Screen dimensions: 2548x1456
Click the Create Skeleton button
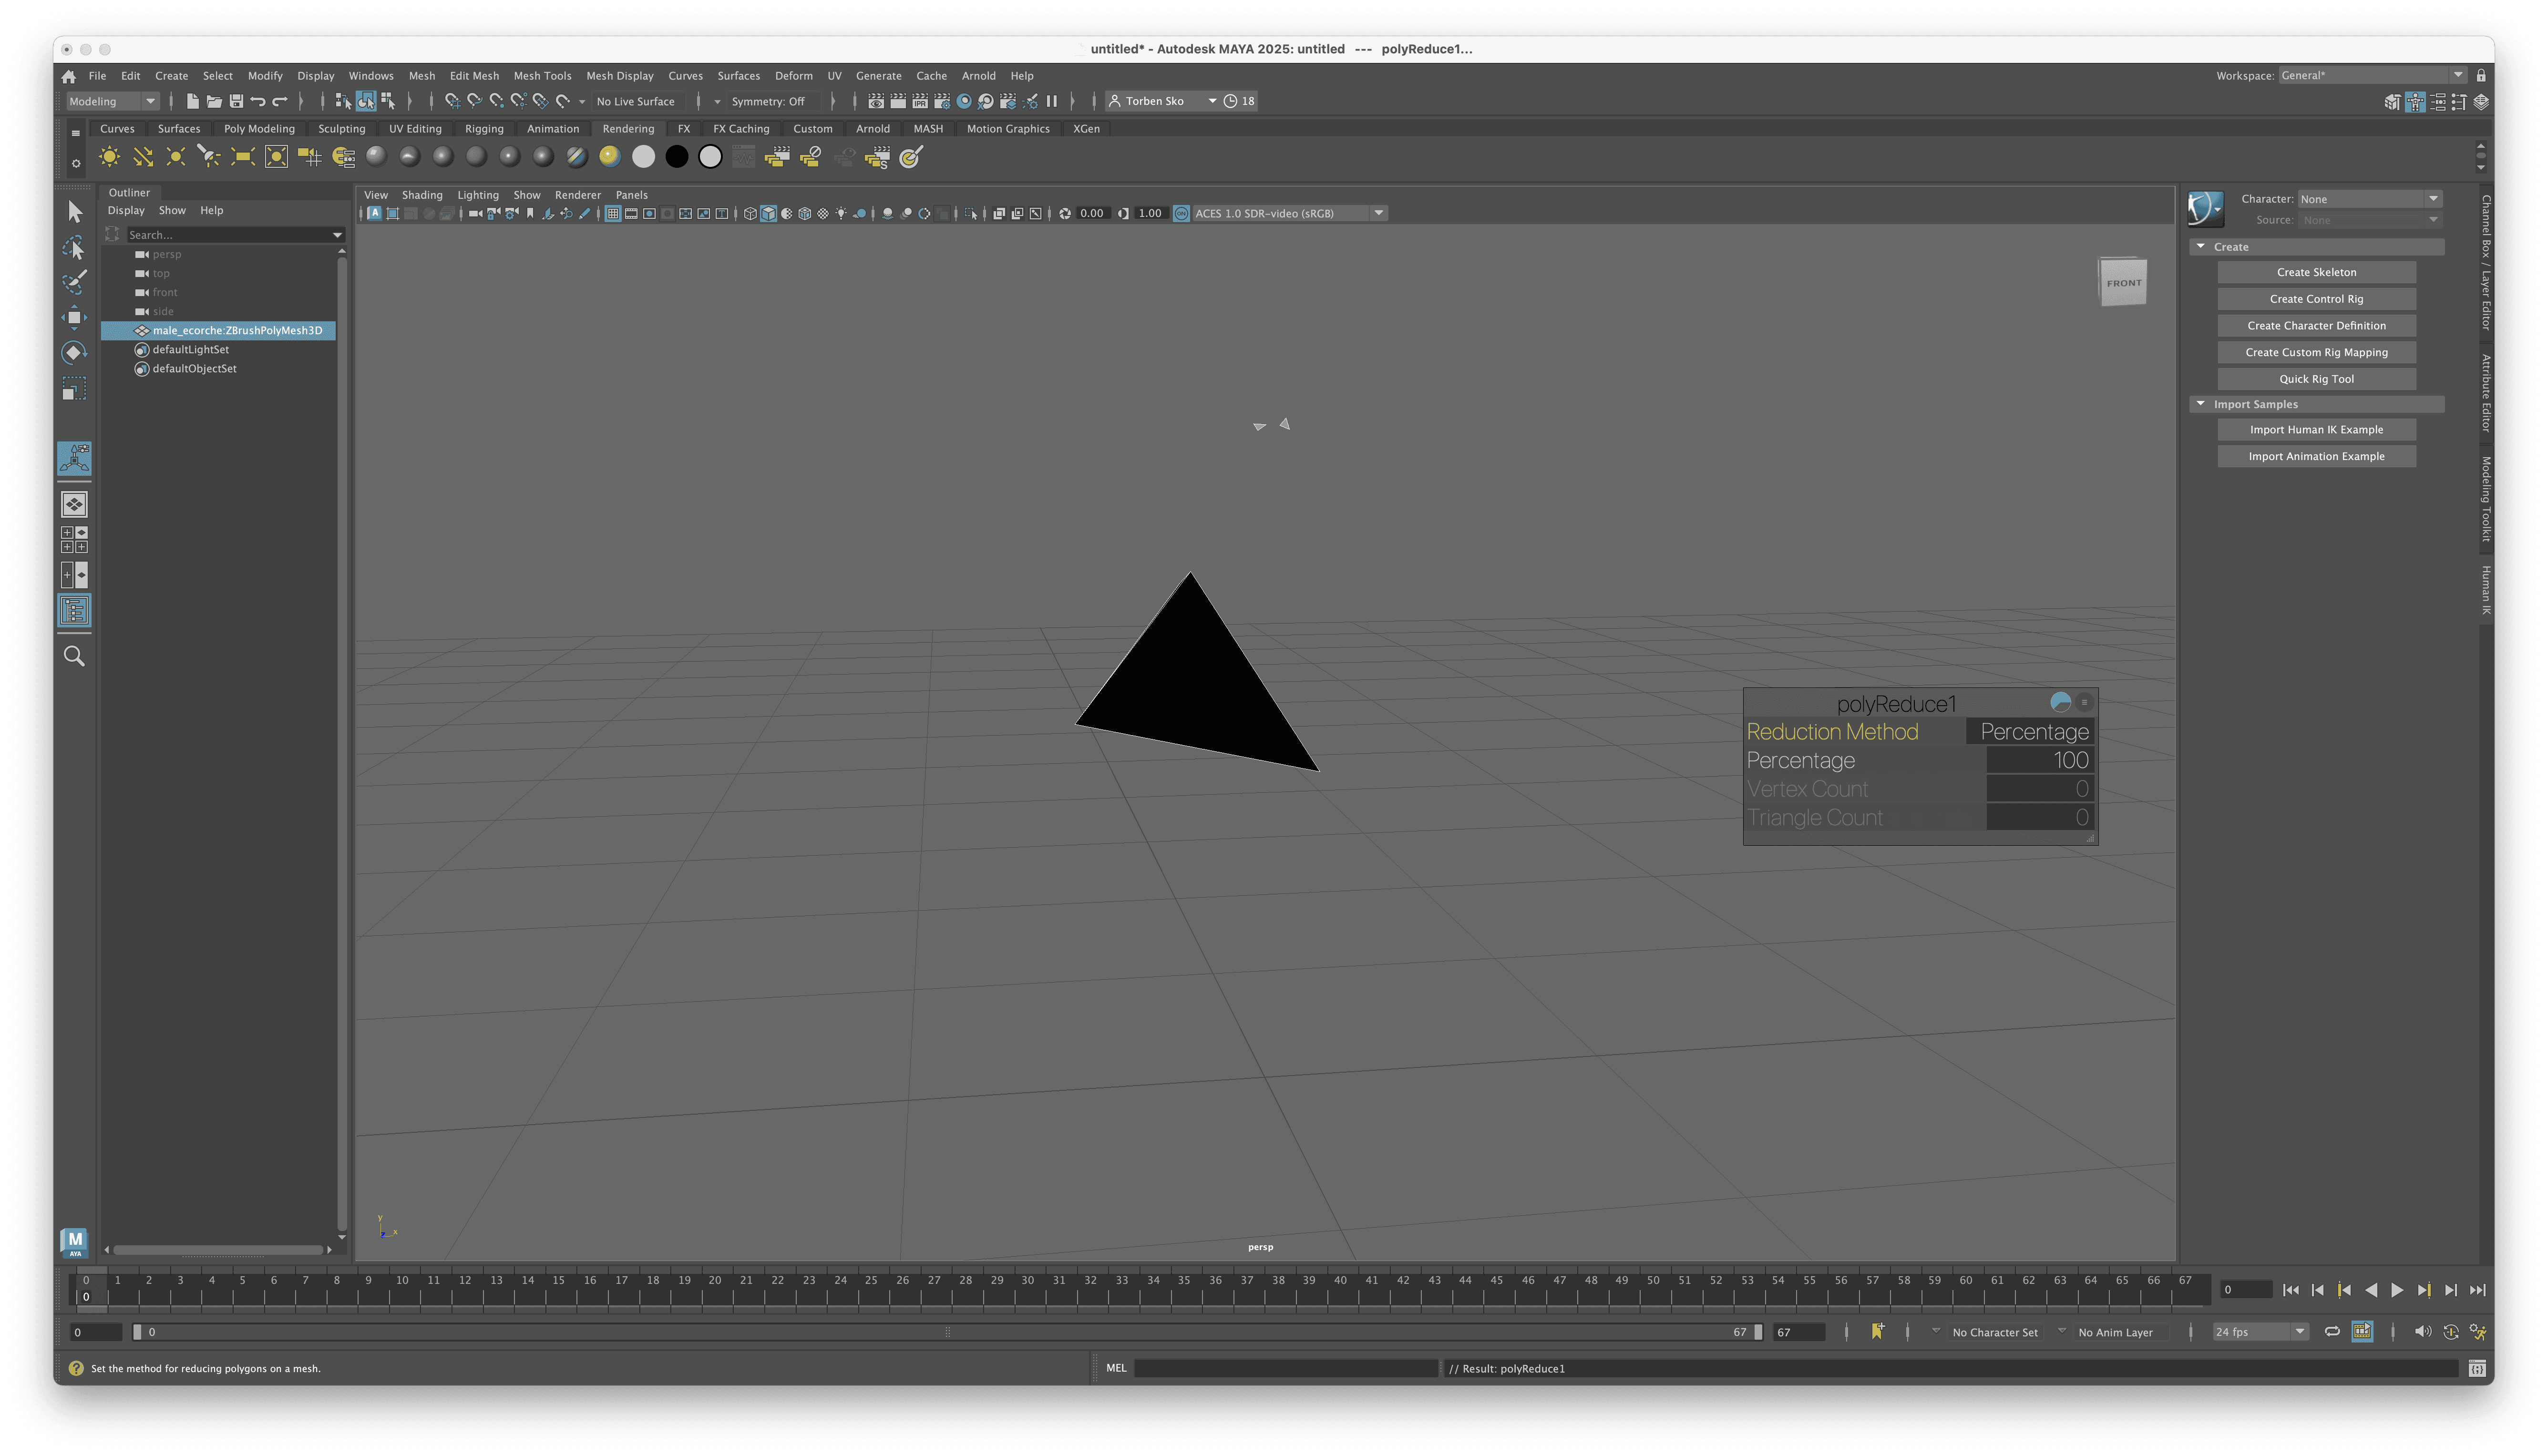pos(2315,272)
